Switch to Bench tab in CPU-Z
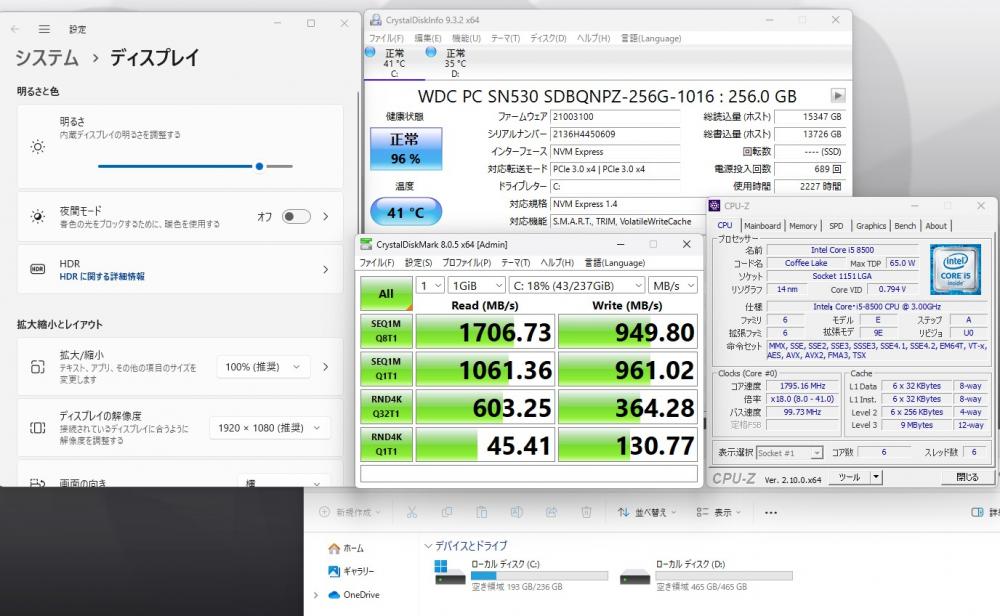The height and width of the screenshot is (616, 1000). click(x=904, y=226)
